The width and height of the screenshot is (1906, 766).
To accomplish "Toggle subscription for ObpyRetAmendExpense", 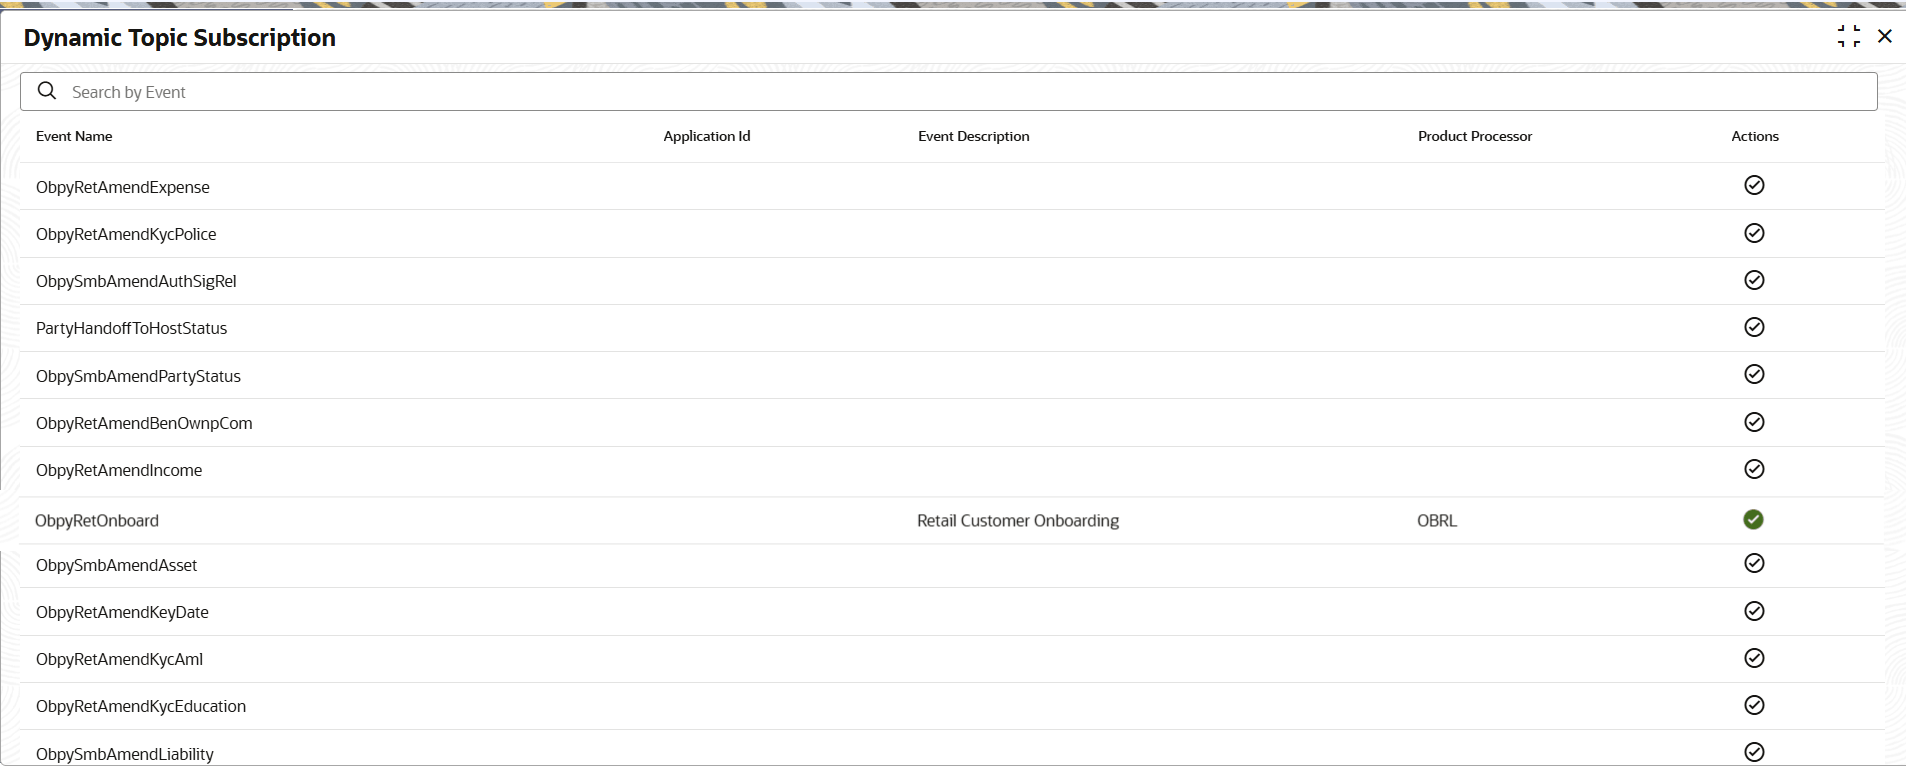I will [1754, 185].
